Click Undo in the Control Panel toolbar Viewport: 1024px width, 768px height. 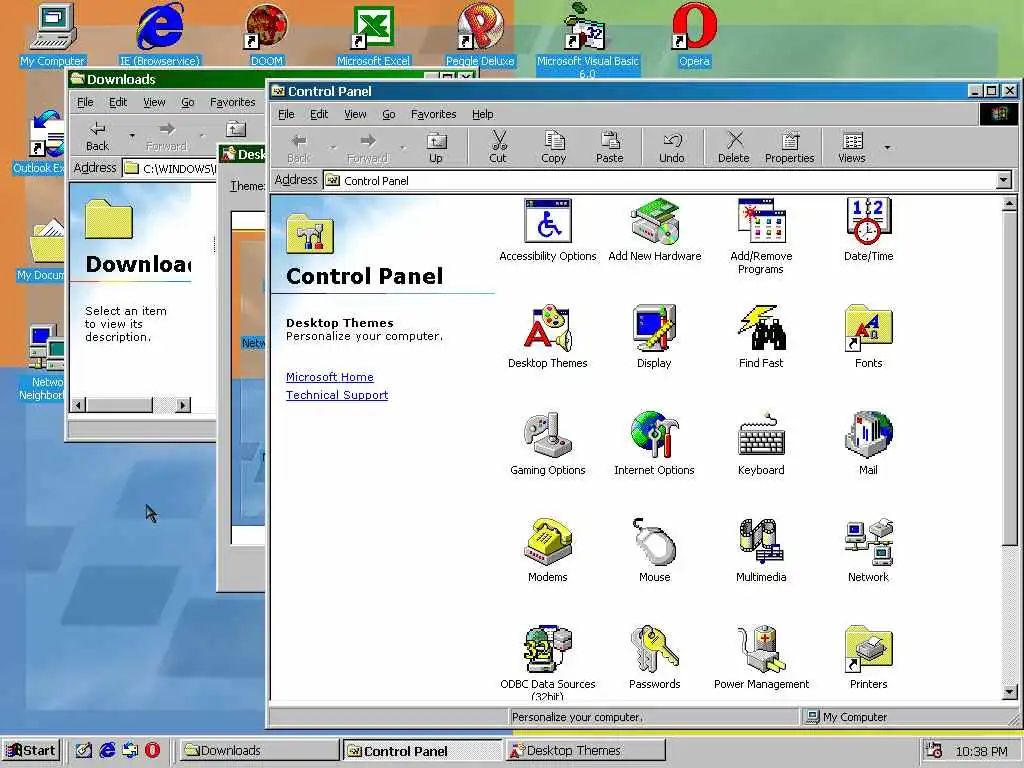(671, 148)
